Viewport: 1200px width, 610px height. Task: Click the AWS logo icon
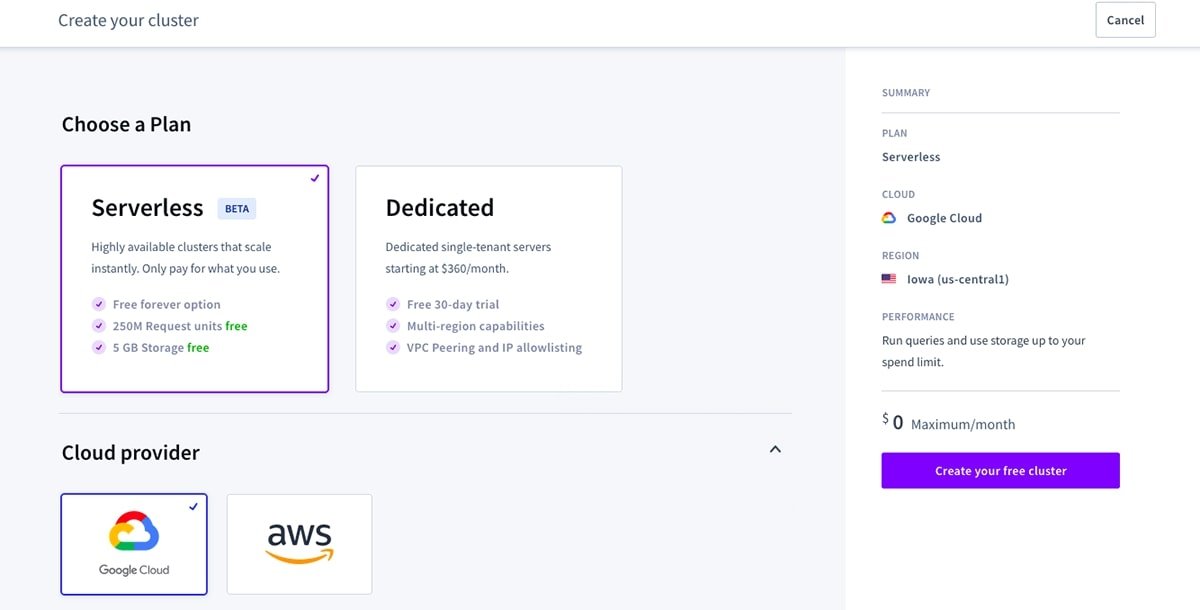(299, 542)
